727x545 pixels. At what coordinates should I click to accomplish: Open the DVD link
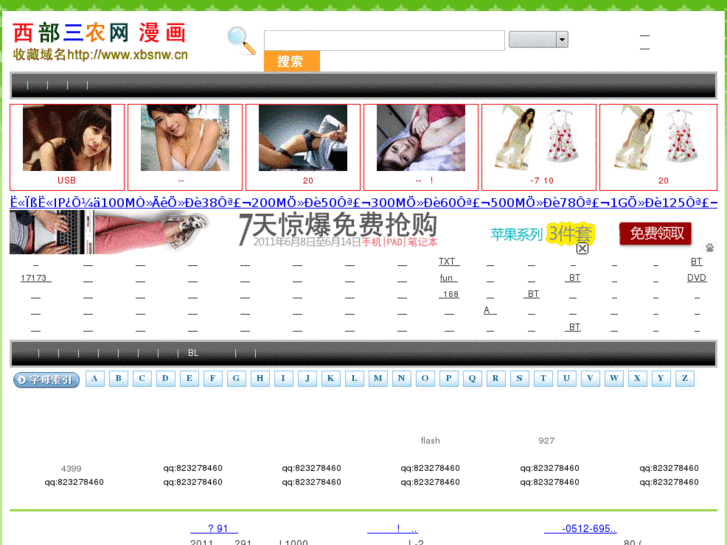coord(696,278)
